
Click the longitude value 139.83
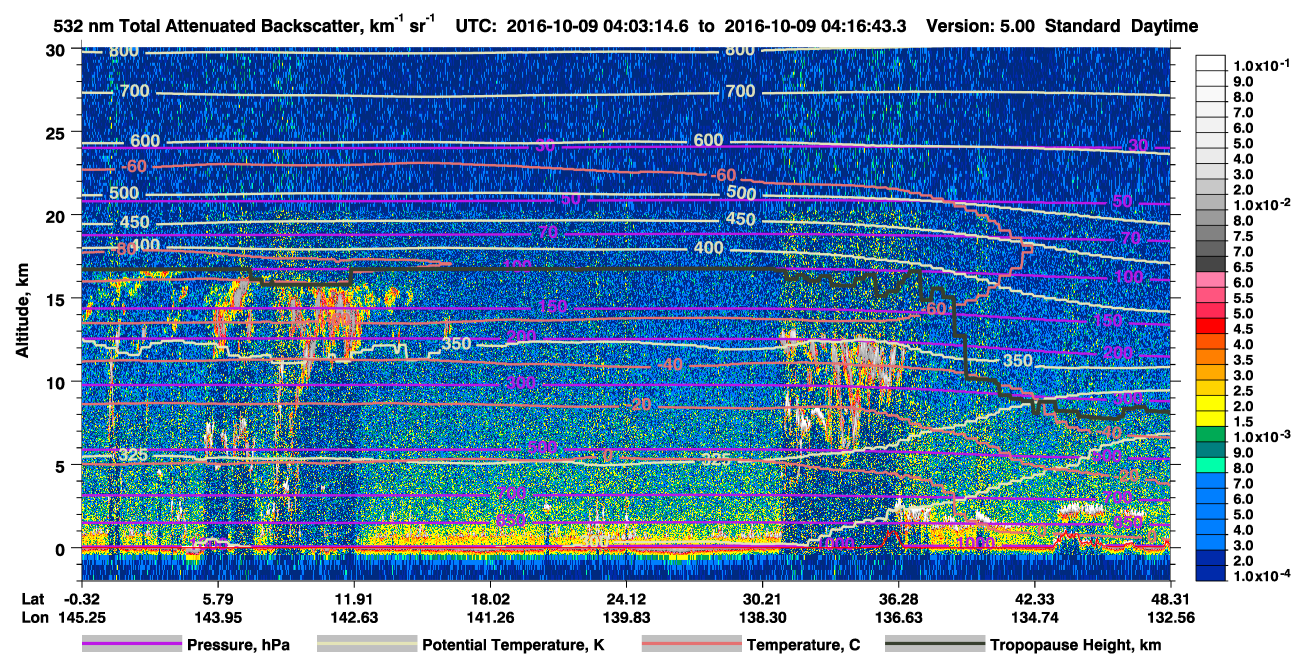(626, 618)
